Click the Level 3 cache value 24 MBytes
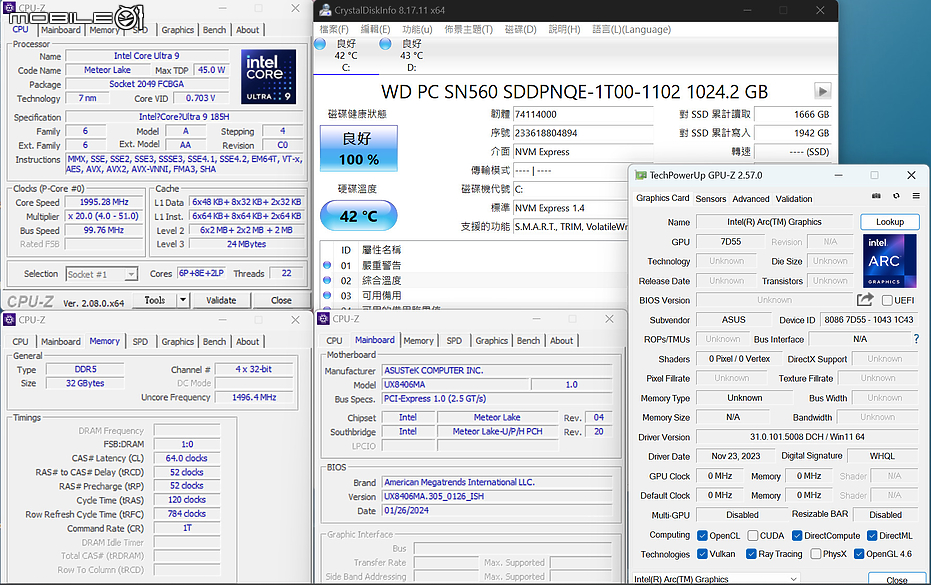 pyautogui.click(x=246, y=244)
